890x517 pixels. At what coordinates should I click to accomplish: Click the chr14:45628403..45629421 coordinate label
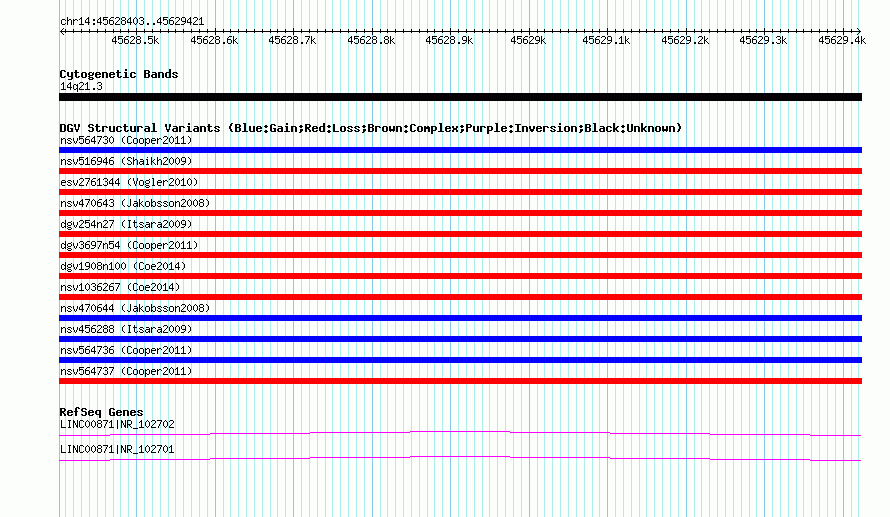tap(132, 21)
